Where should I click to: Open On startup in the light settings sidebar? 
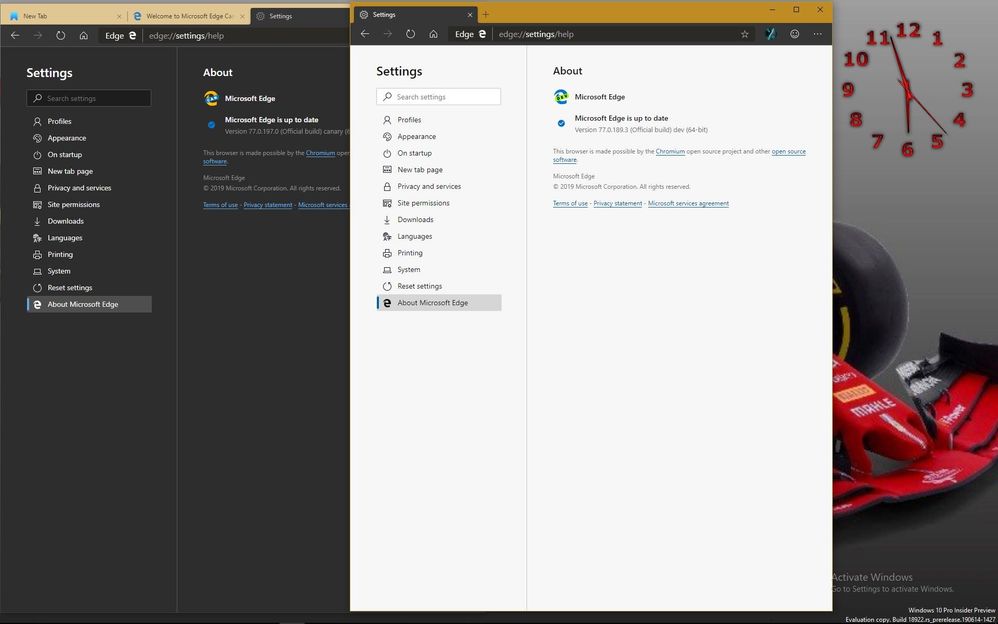[x=439, y=153]
